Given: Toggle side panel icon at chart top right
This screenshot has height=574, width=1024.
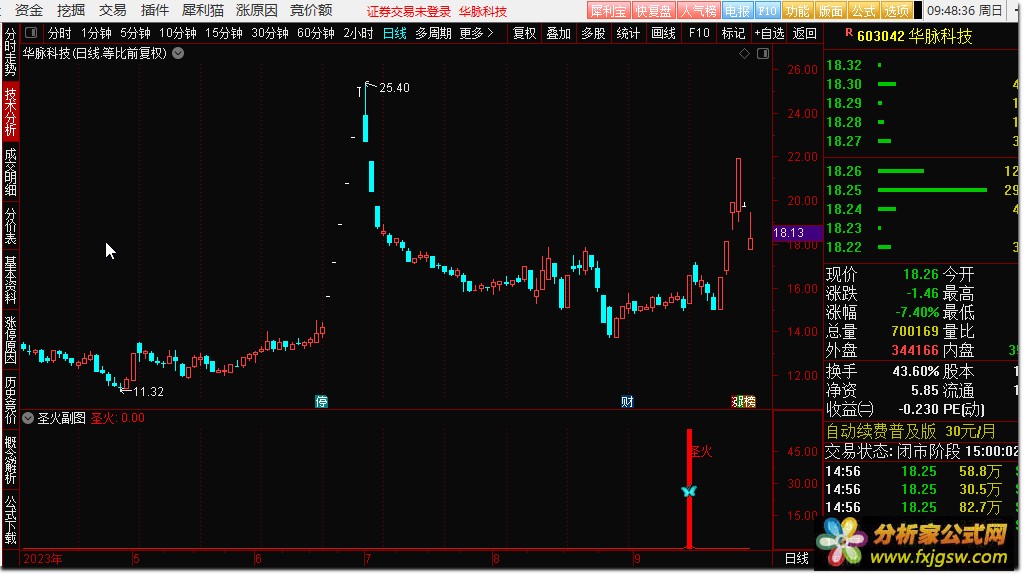Looking at the screenshot, I should pyautogui.click(x=763, y=54).
